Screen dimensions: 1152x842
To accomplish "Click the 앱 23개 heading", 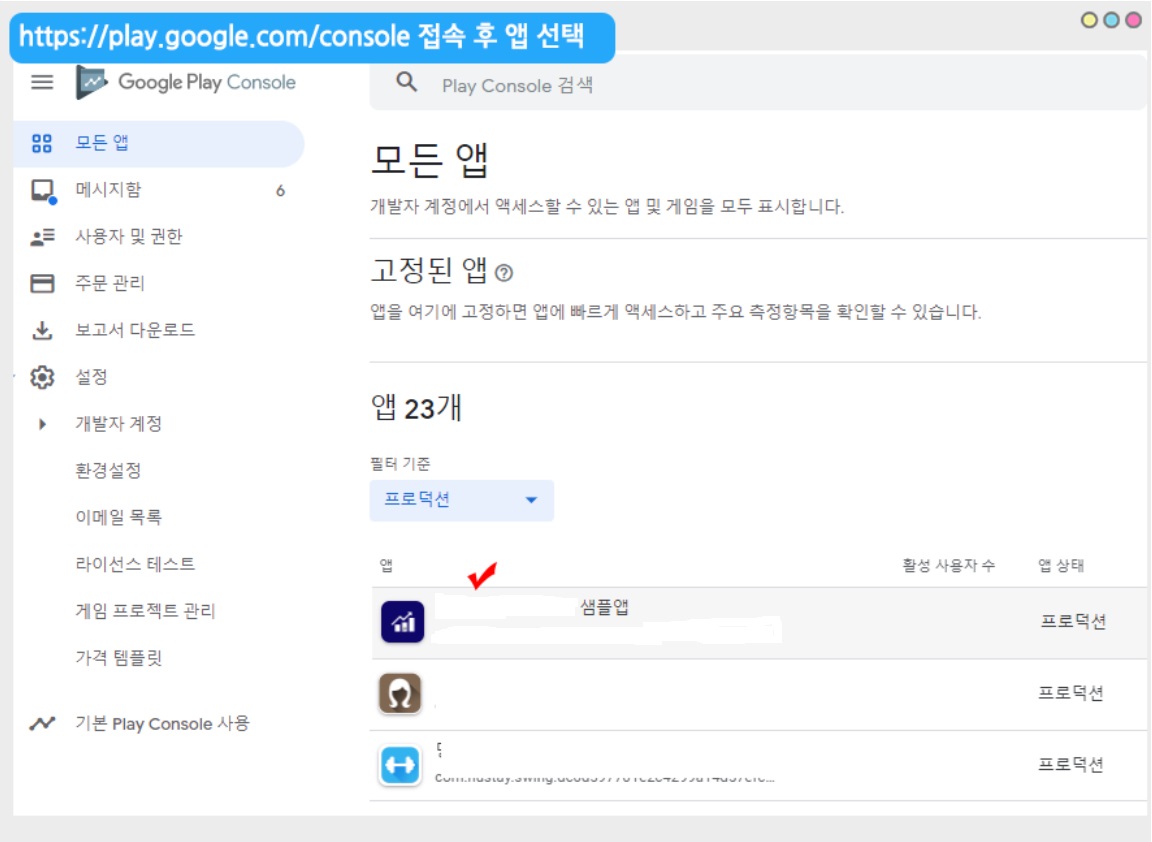I will tap(417, 407).
